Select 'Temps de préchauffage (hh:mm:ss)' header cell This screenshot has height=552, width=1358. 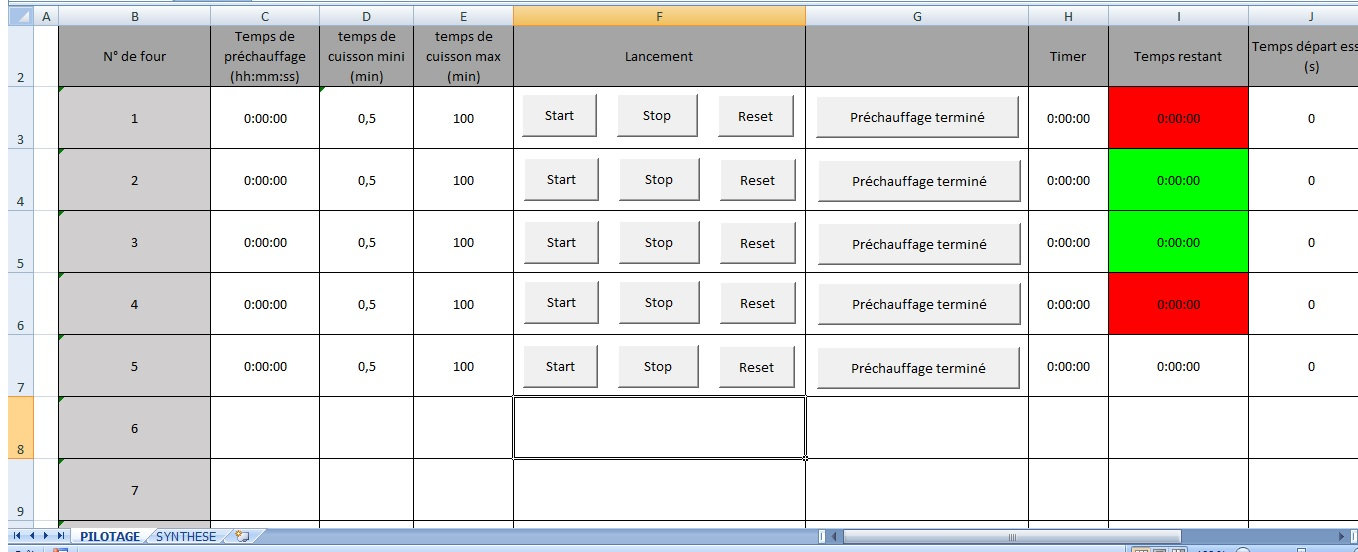tap(265, 57)
